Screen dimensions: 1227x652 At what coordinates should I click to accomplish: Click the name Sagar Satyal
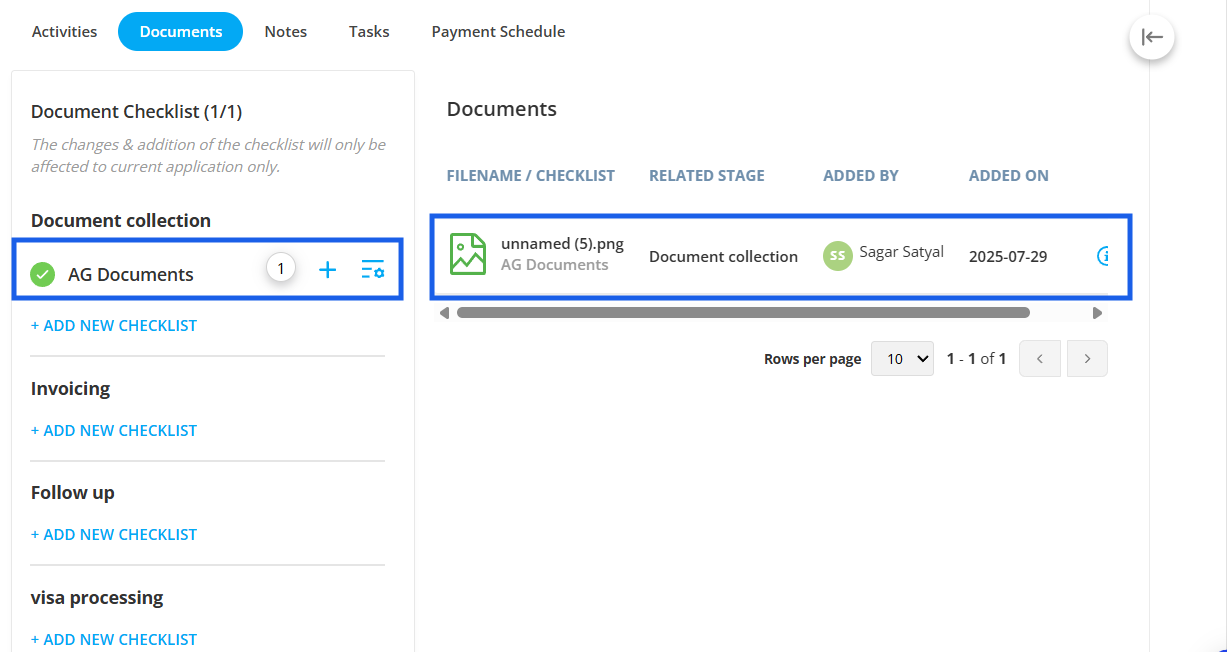pyautogui.click(x=902, y=252)
